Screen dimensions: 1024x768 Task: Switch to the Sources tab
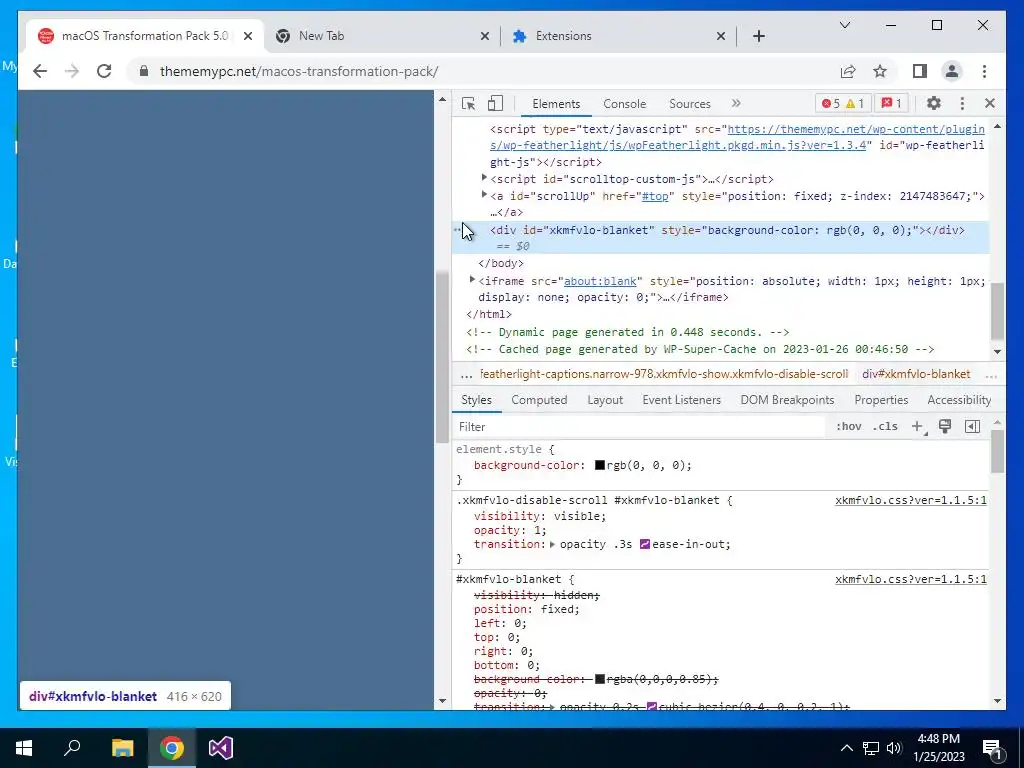coord(690,104)
